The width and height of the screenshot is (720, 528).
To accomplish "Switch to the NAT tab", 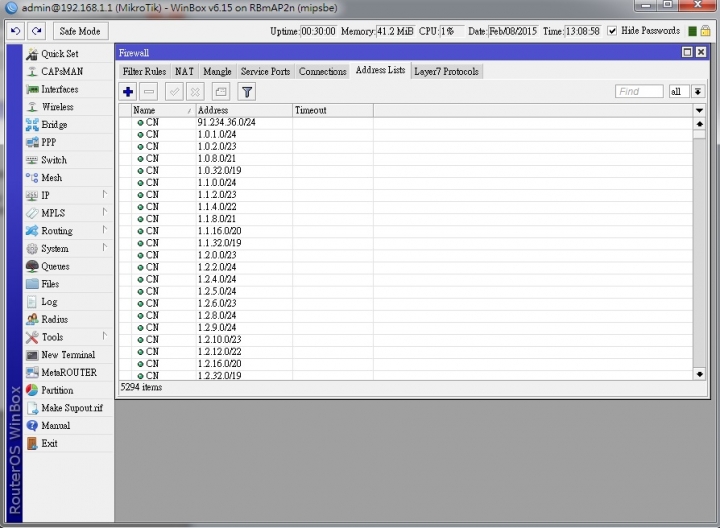I will pos(185,72).
